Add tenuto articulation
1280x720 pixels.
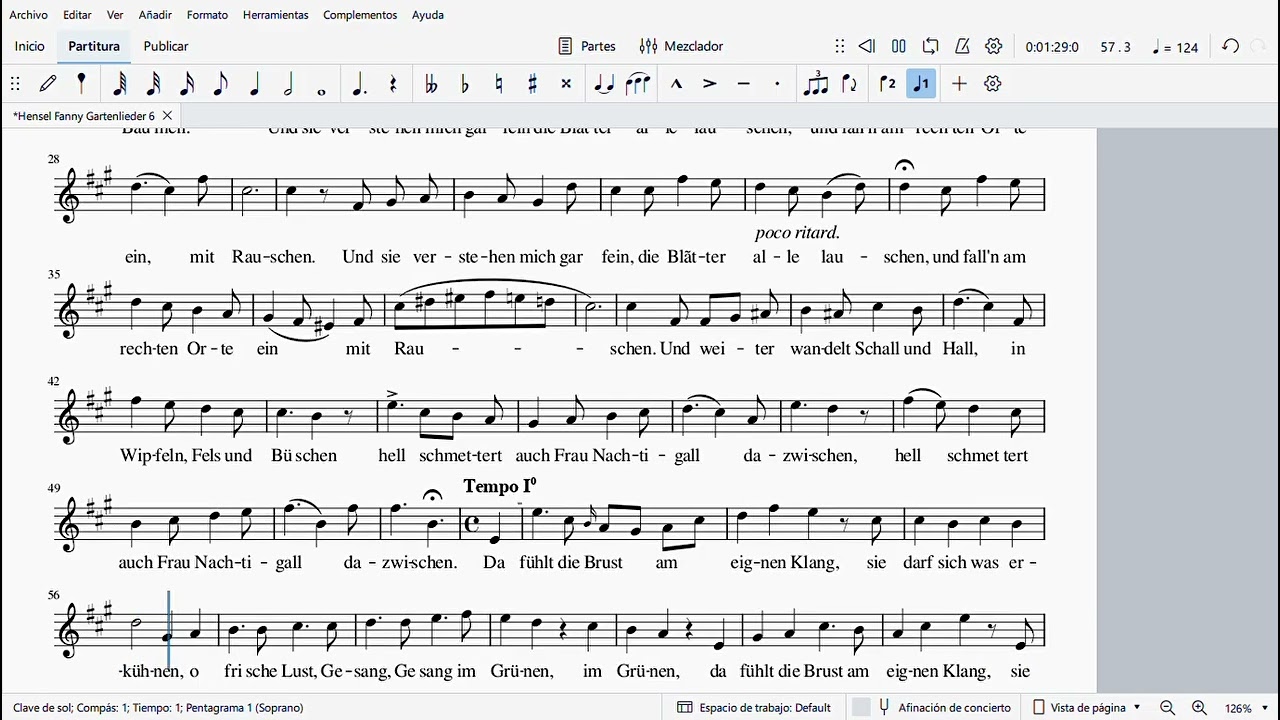(x=743, y=84)
